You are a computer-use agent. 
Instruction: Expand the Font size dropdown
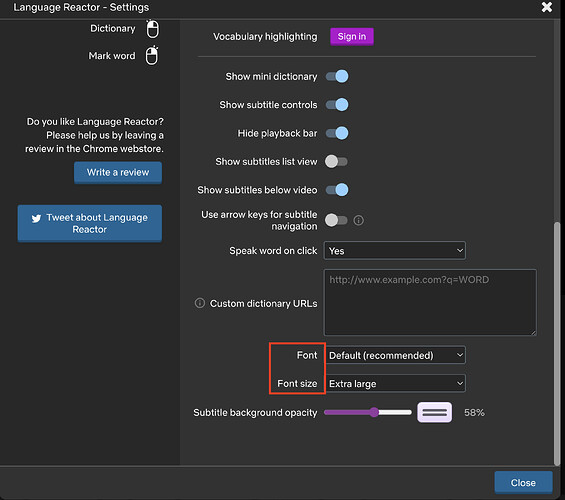pos(395,384)
